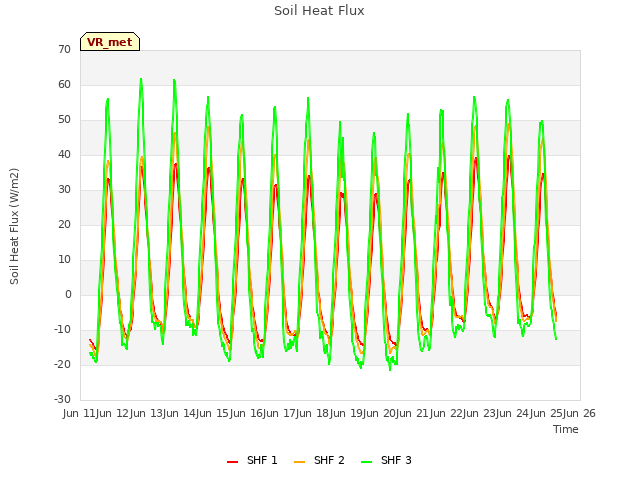Click the SHF 2 legend entry
Screen dimensions: 640x480
[x=319, y=460]
